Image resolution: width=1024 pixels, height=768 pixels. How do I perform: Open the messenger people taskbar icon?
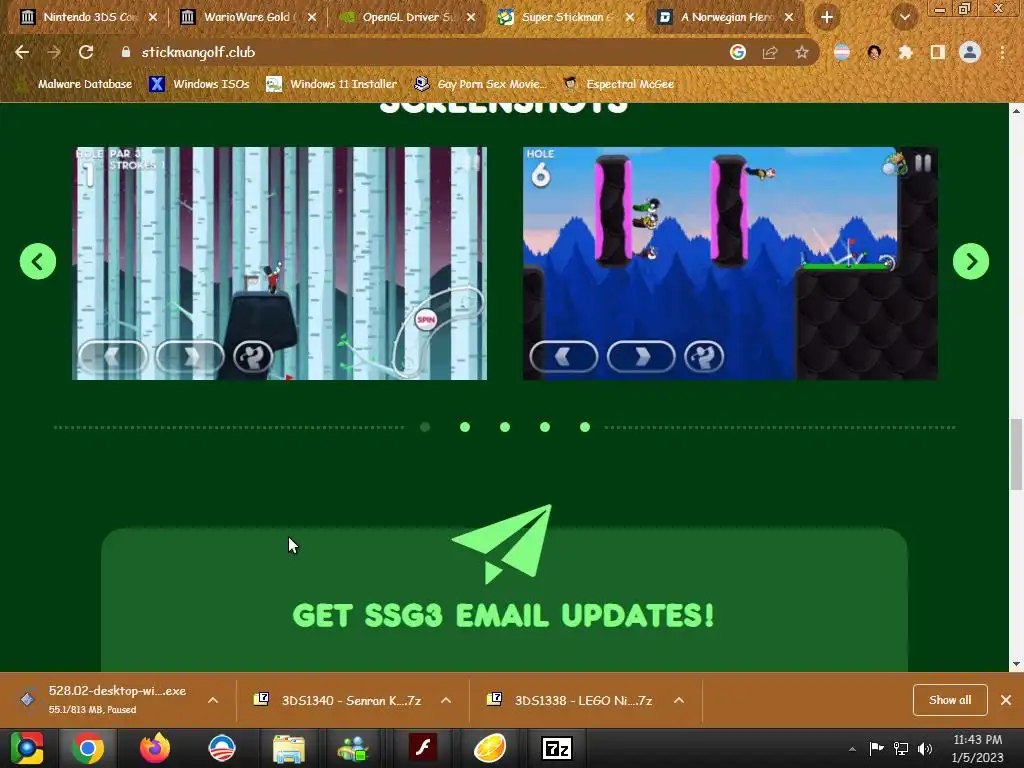pos(353,748)
